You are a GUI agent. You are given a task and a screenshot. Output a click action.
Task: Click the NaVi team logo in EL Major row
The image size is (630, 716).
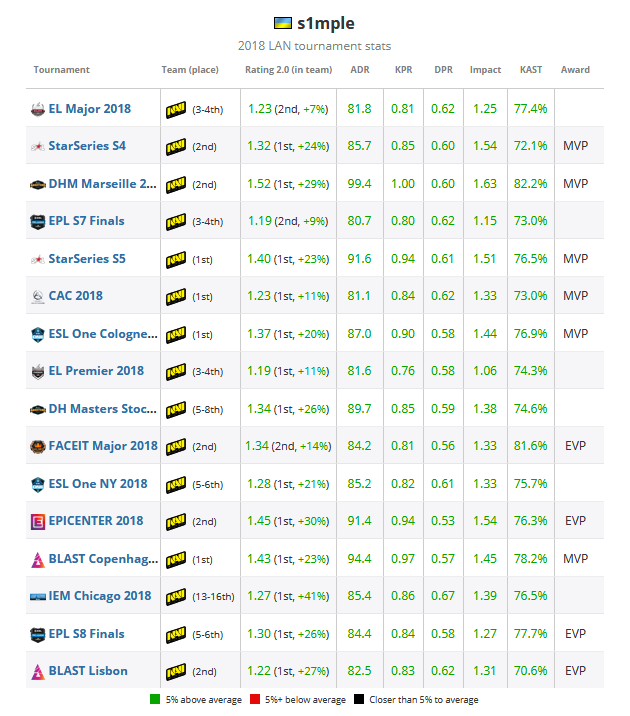[176, 110]
